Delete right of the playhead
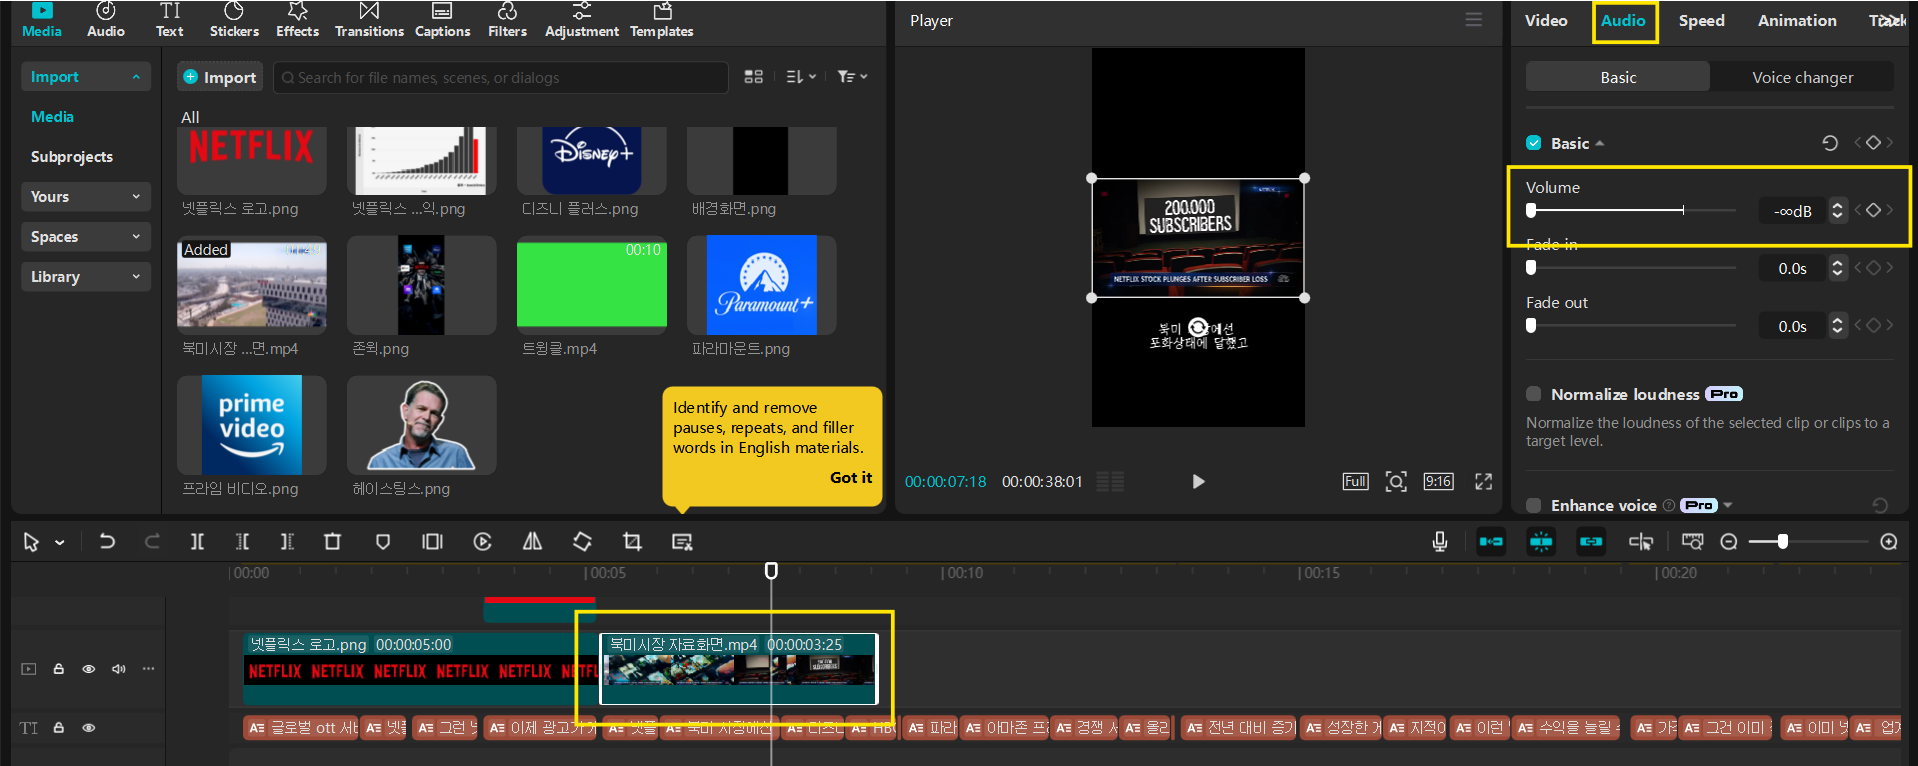1918x766 pixels. click(287, 541)
